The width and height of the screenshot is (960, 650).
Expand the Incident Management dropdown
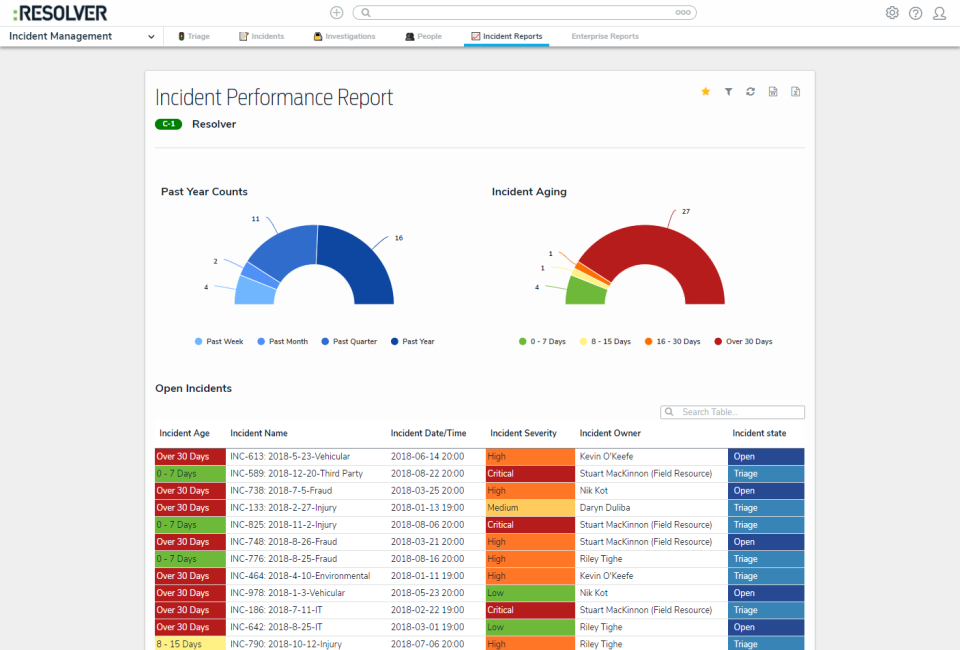point(152,37)
